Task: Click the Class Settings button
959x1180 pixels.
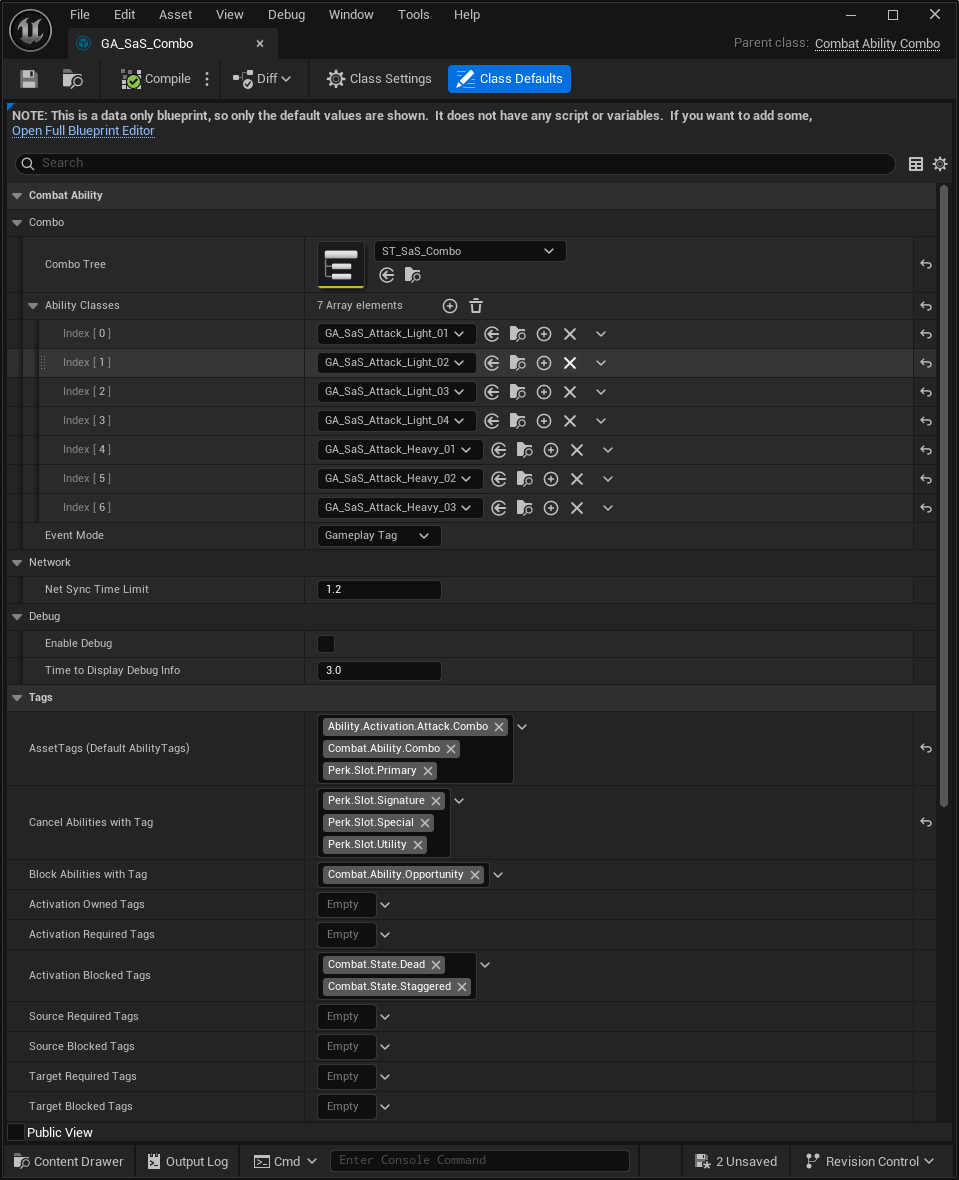Action: (379, 79)
